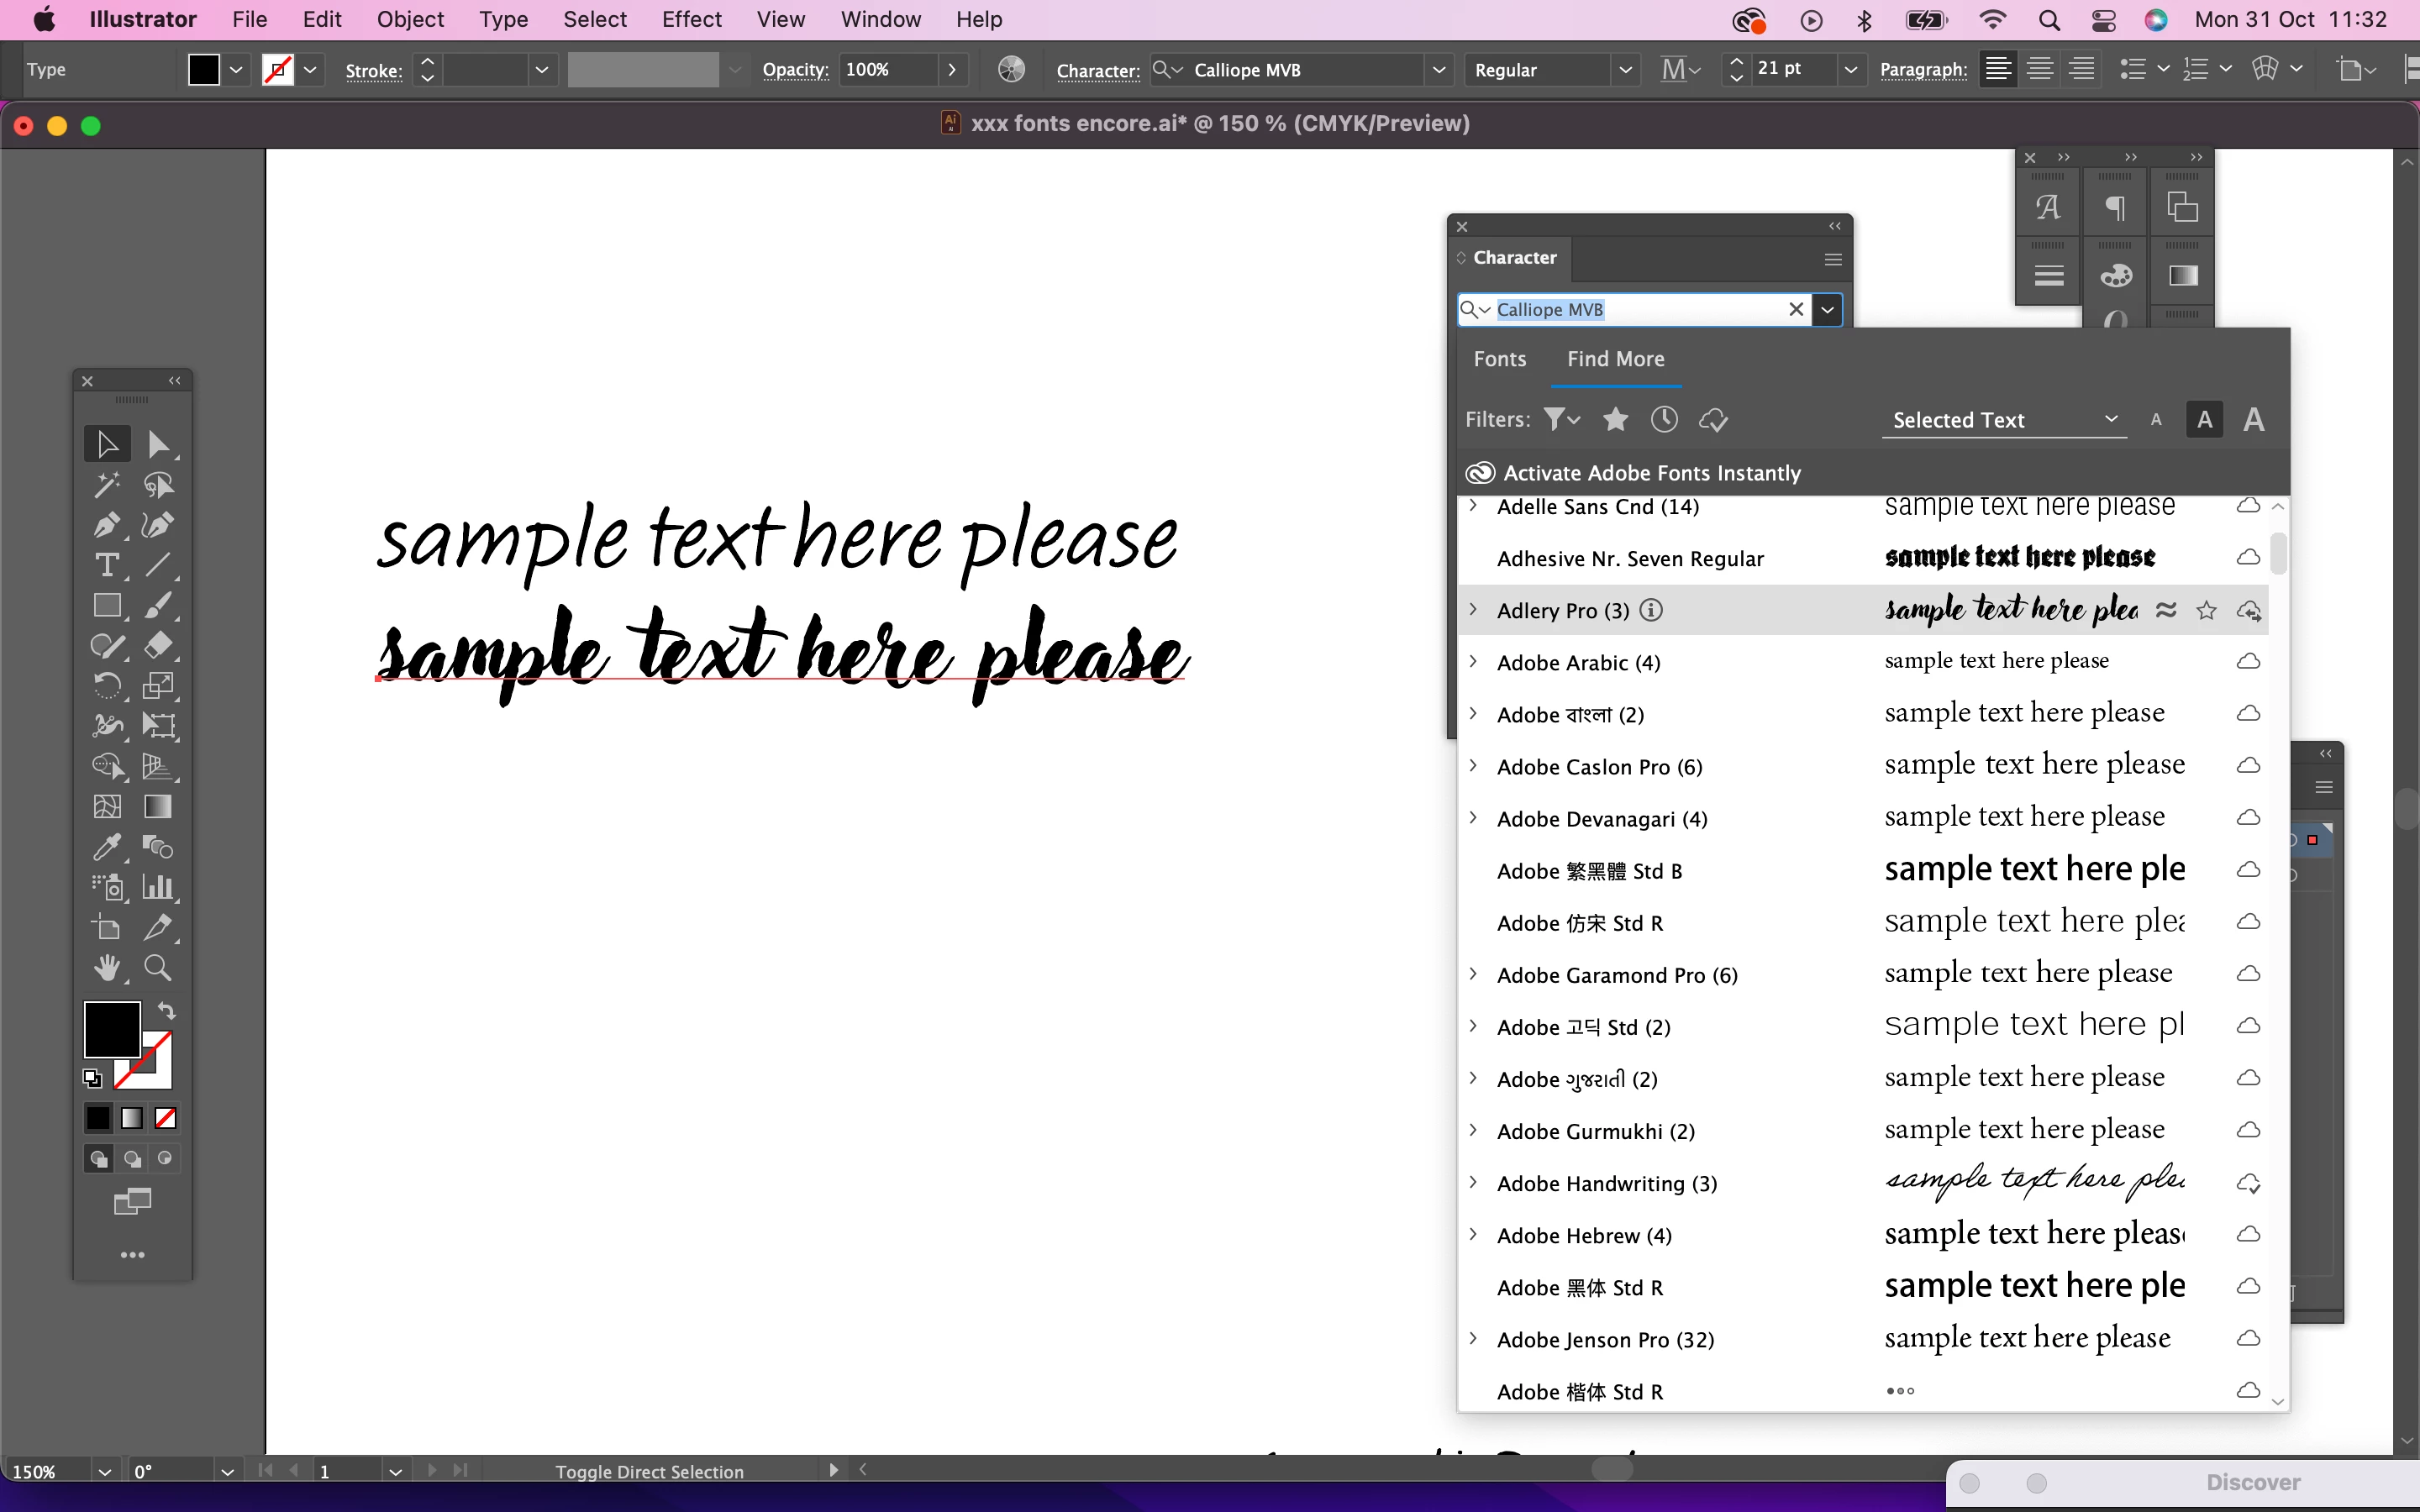Select the Pen tool
The image size is (2420, 1512).
(x=107, y=525)
